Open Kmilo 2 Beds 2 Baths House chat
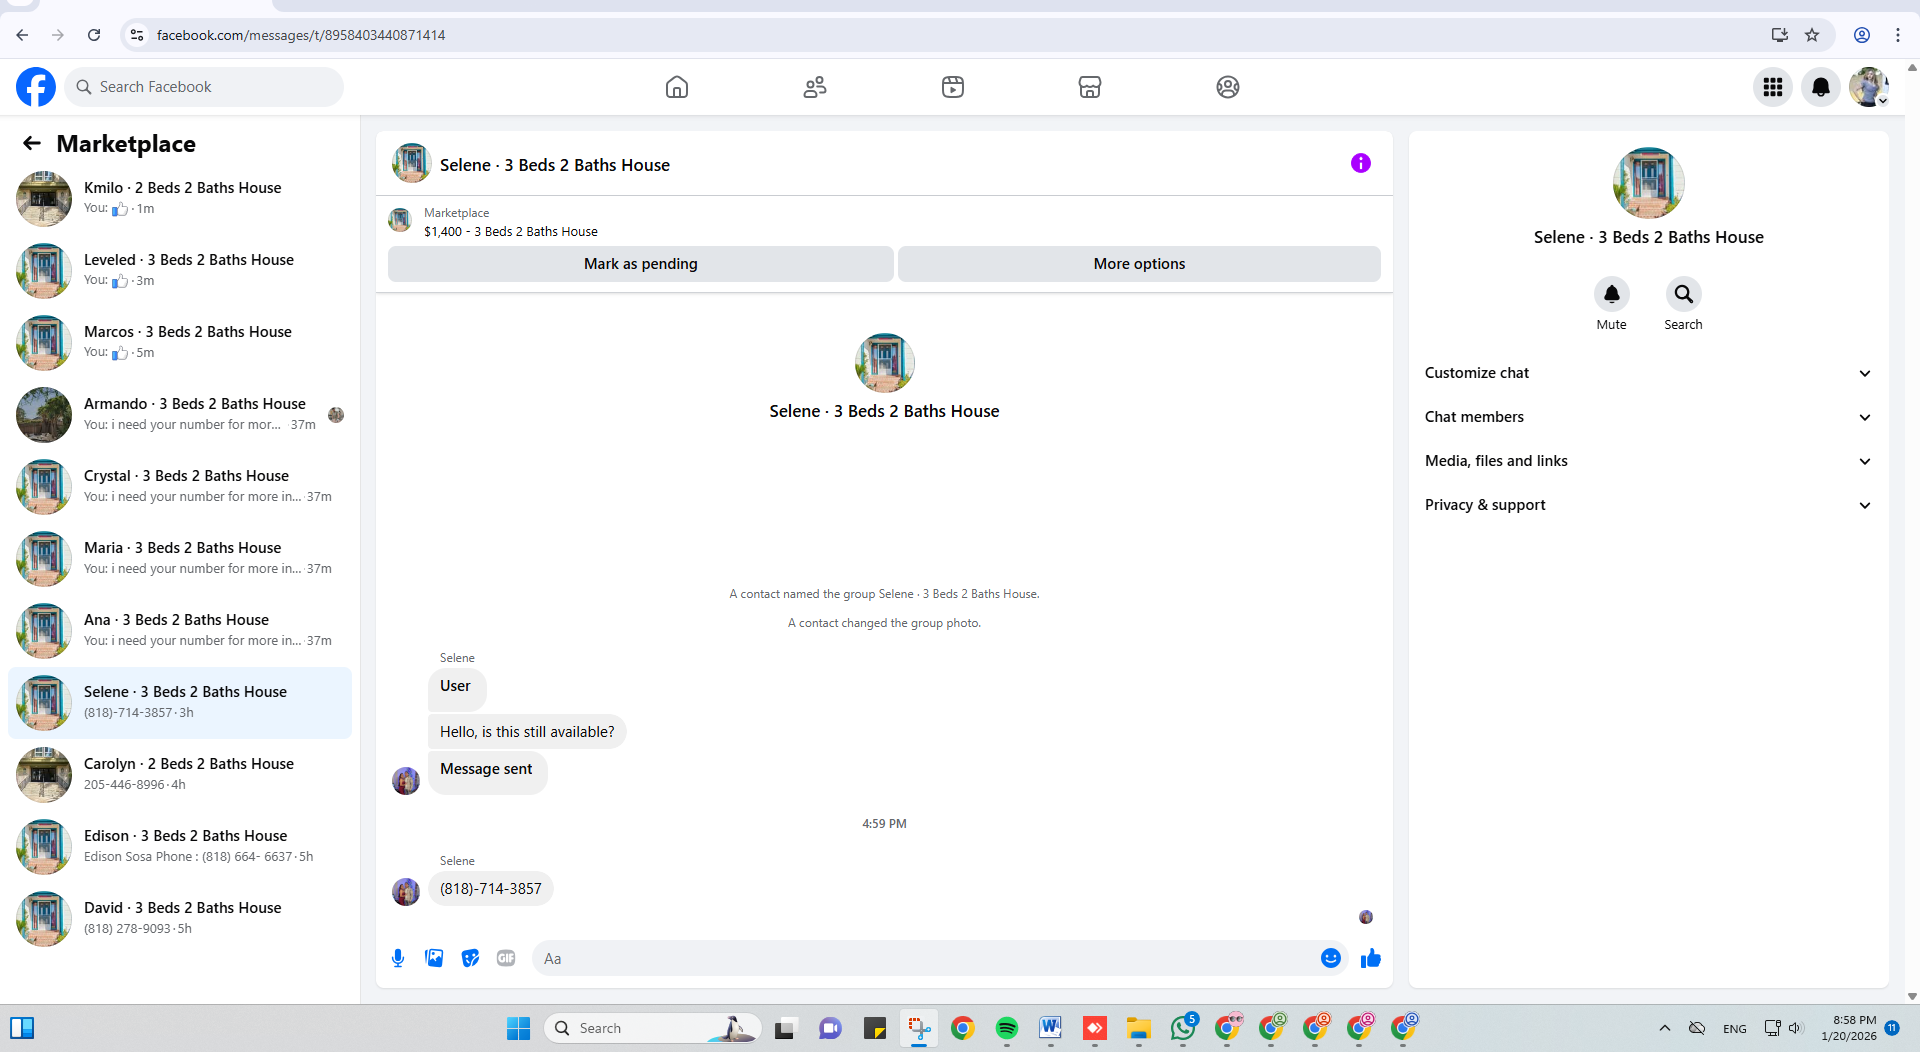Image resolution: width=1920 pixels, height=1052 pixels. click(x=180, y=198)
